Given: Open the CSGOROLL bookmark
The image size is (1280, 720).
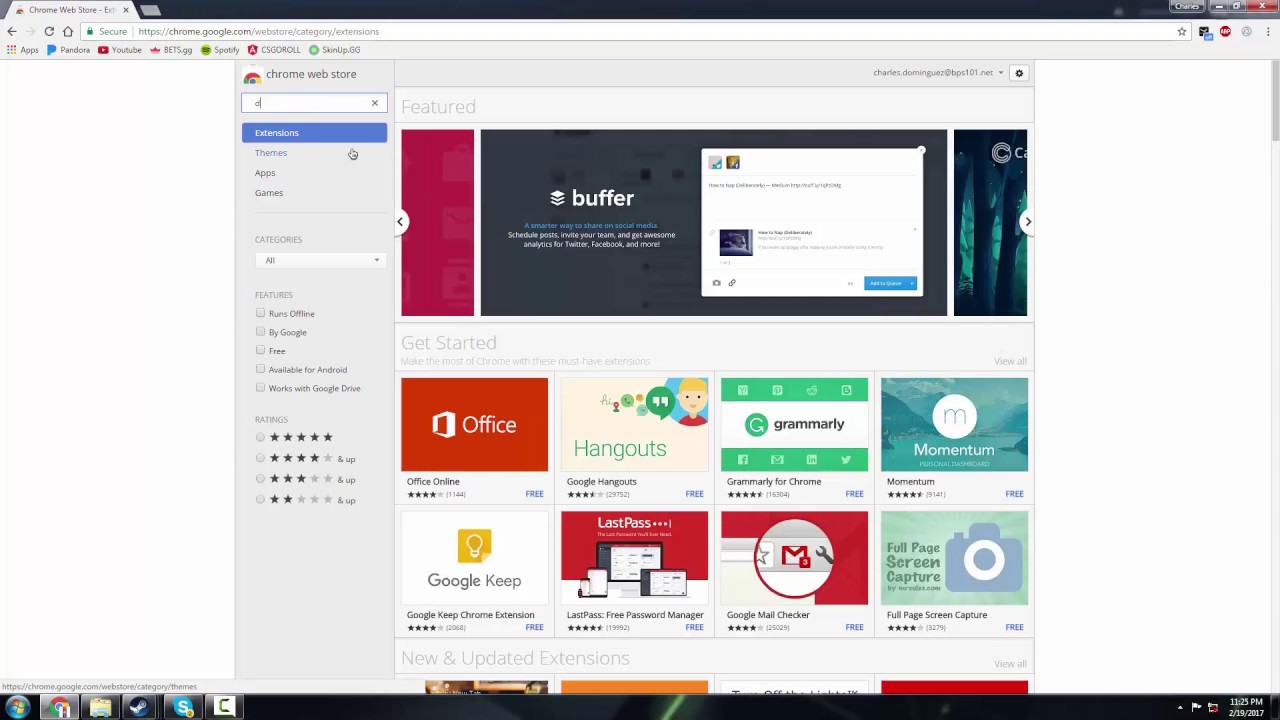Looking at the screenshot, I should [x=274, y=50].
